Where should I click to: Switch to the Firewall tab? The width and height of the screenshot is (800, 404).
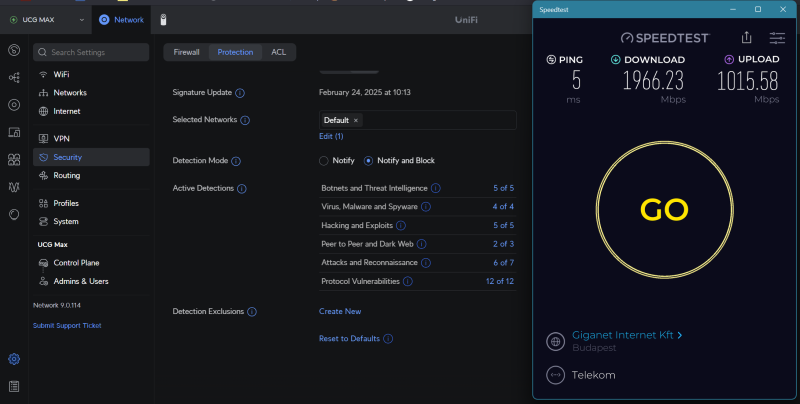click(186, 52)
